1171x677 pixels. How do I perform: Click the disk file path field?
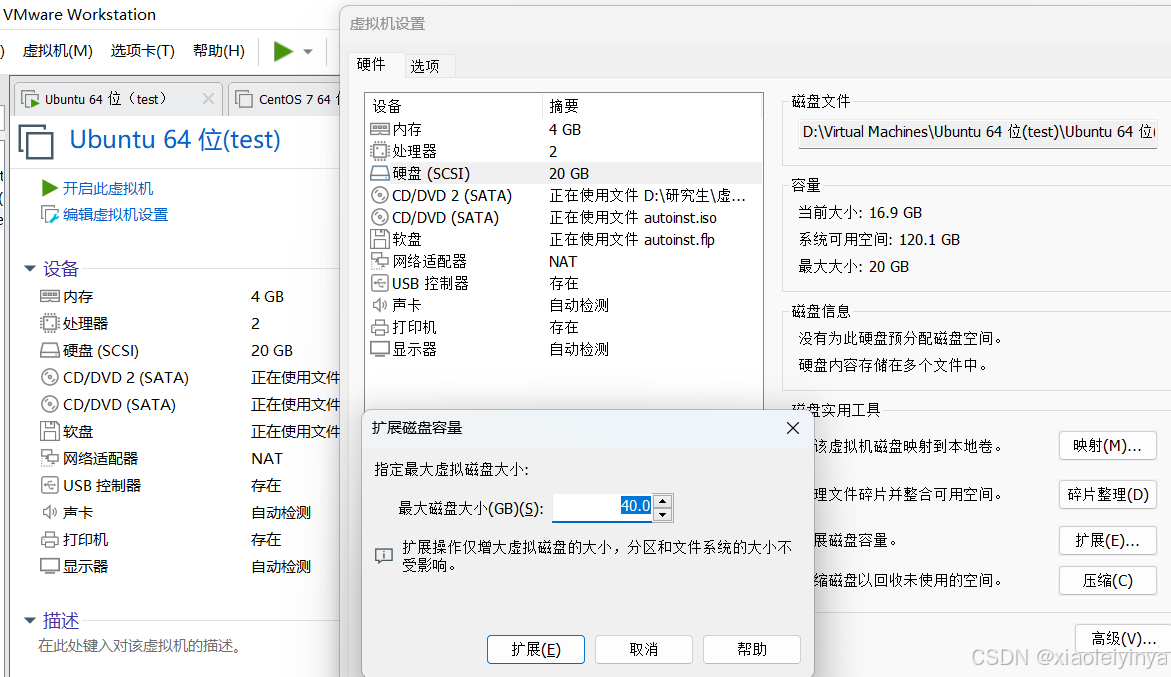(x=978, y=132)
